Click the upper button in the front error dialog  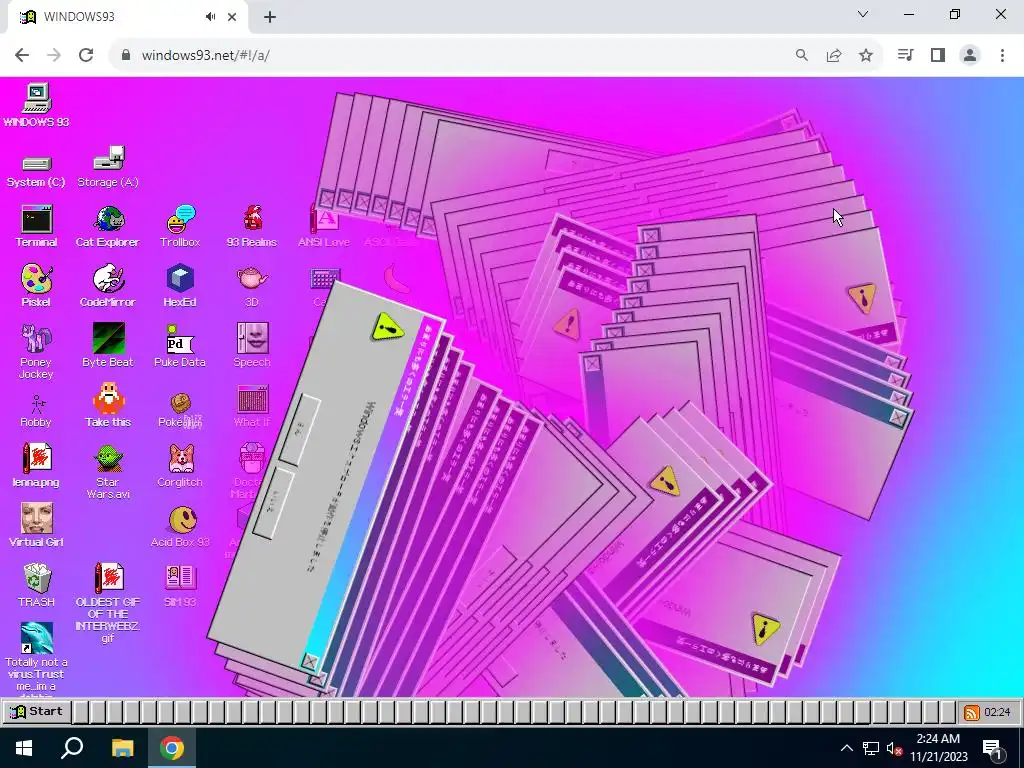coord(300,430)
